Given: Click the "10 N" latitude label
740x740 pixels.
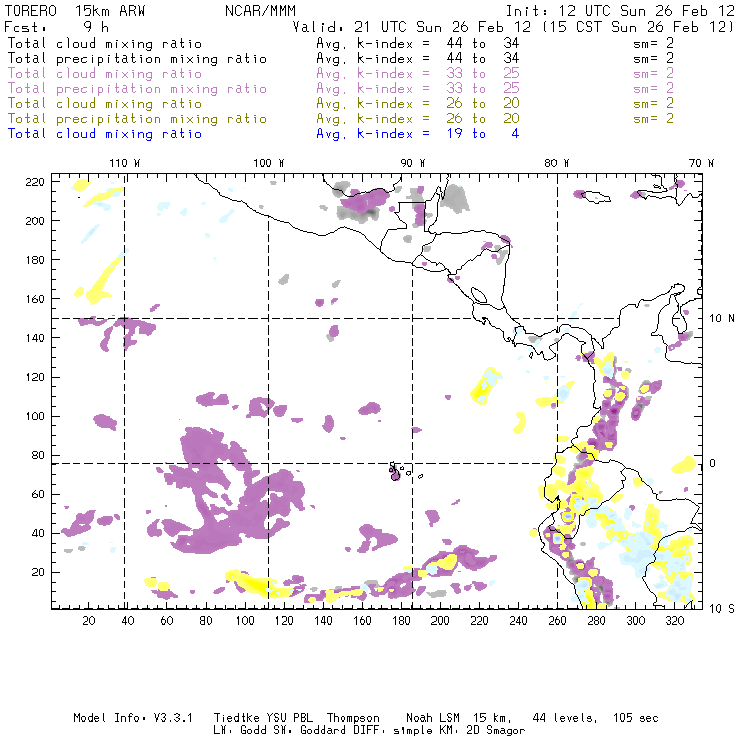Looking at the screenshot, I should coord(722,319).
